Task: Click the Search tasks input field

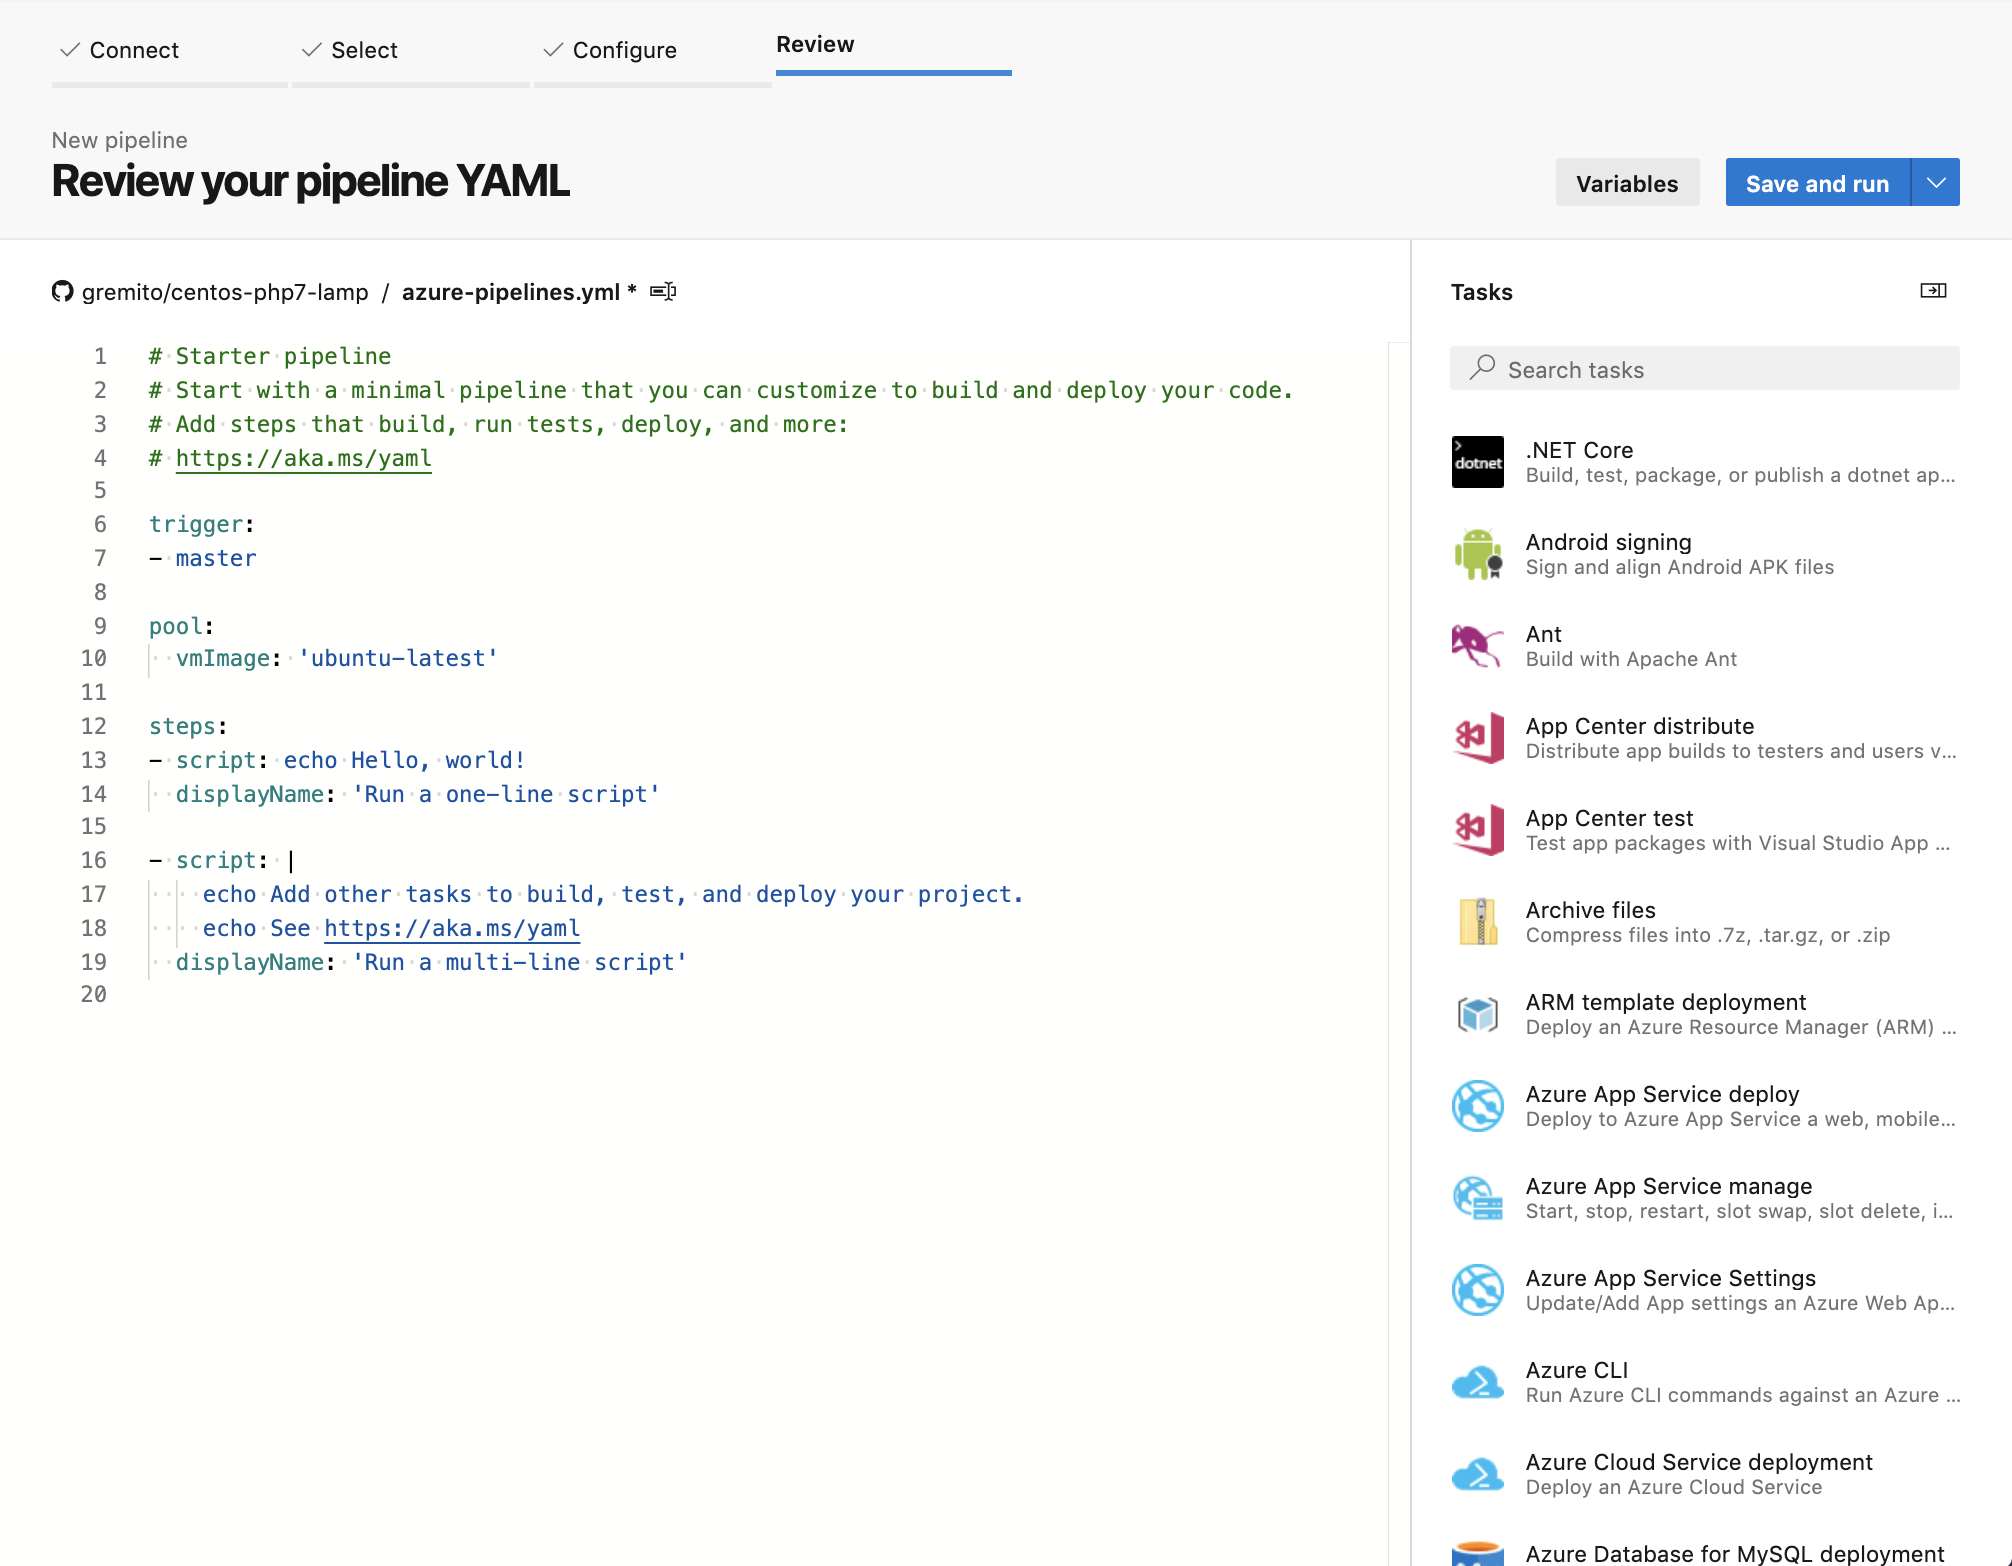Action: 1705,369
